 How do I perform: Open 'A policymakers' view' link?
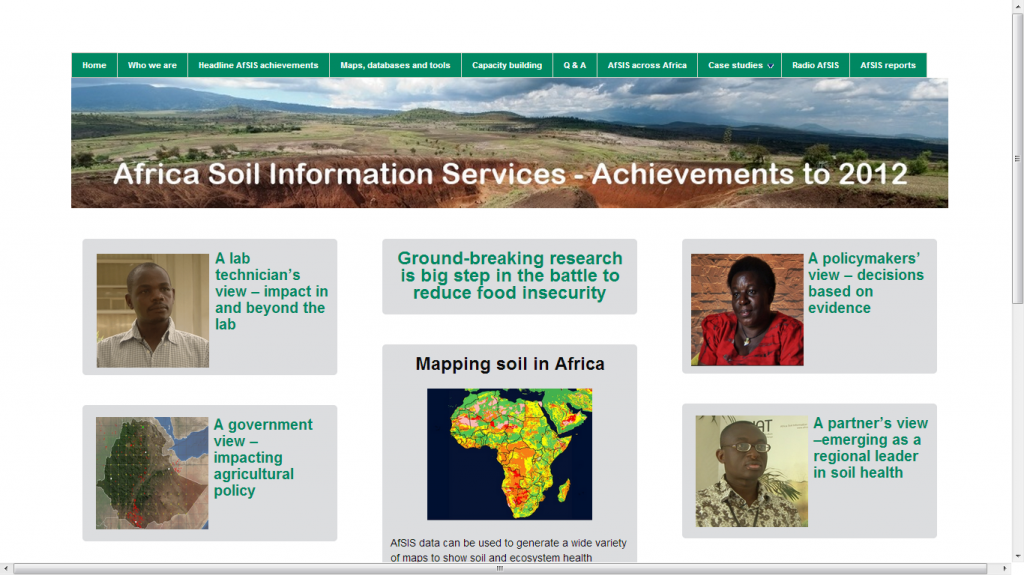(x=866, y=283)
